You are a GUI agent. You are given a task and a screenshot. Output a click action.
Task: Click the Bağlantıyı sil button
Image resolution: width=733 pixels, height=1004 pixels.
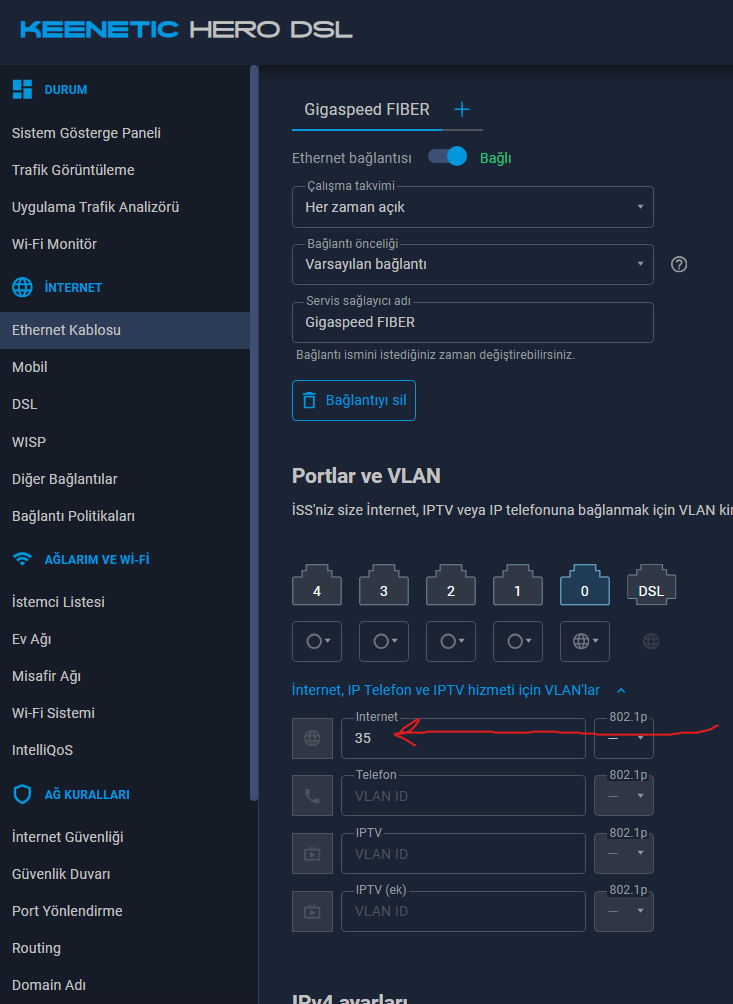coord(353,400)
